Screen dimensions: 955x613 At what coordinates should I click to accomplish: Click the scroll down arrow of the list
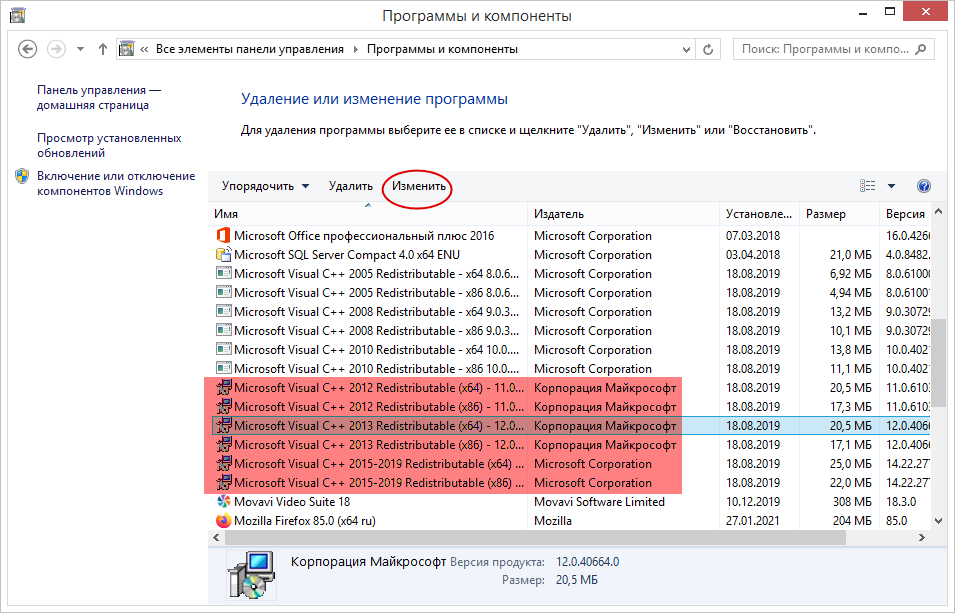939,521
